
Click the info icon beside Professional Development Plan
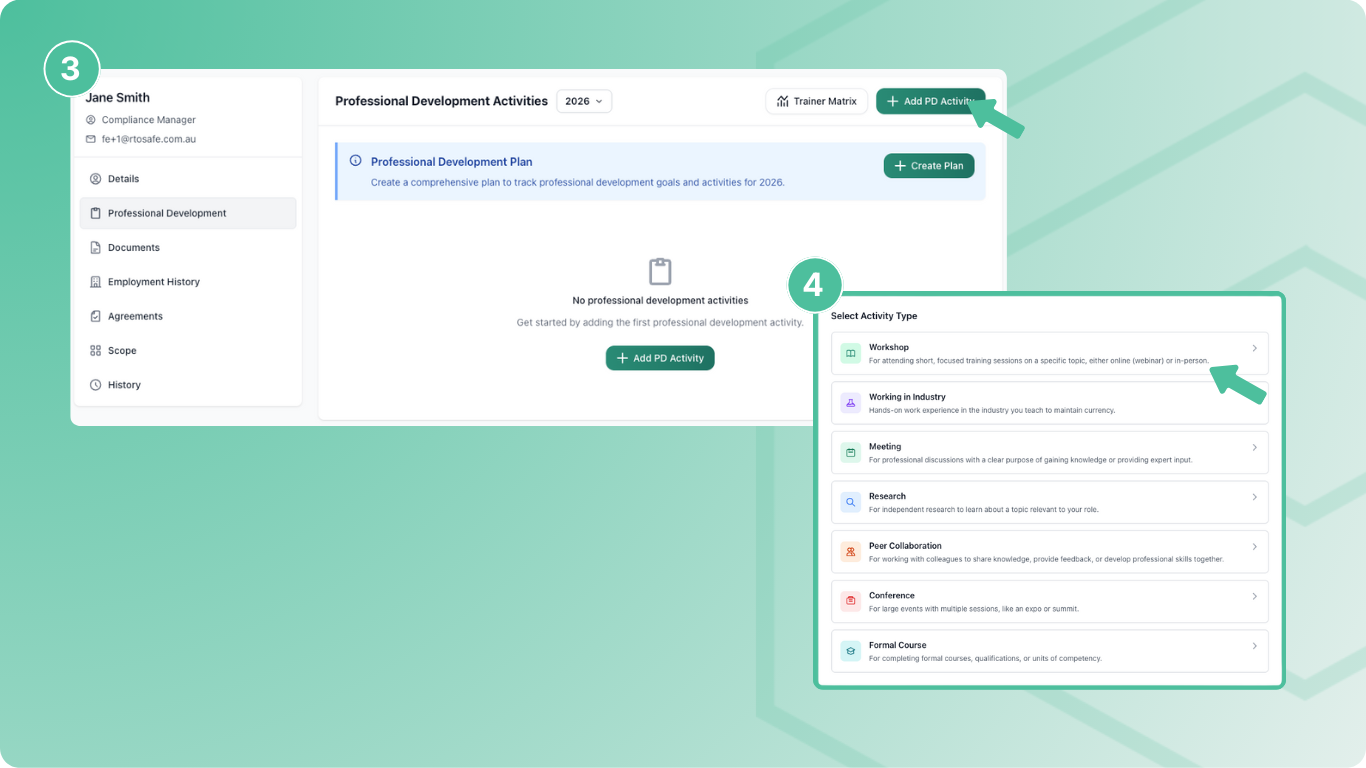[x=355, y=161]
